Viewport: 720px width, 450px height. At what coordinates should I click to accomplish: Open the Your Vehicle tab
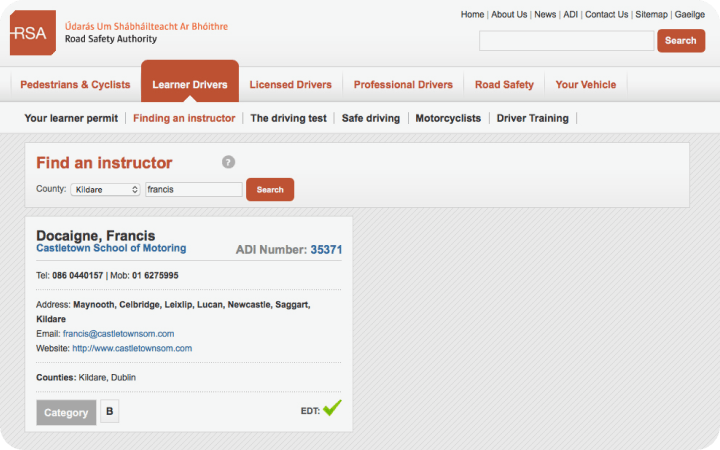[586, 84]
